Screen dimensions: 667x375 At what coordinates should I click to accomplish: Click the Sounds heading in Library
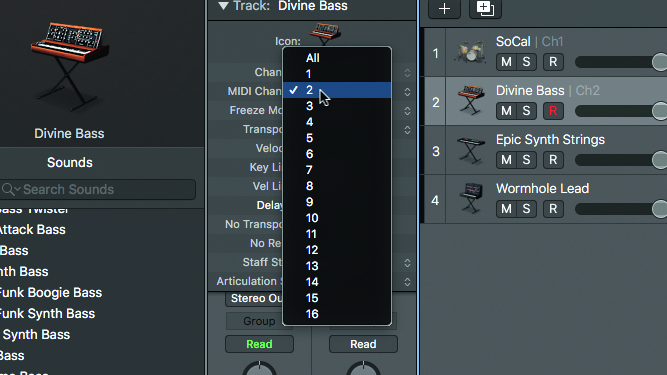(x=69, y=162)
